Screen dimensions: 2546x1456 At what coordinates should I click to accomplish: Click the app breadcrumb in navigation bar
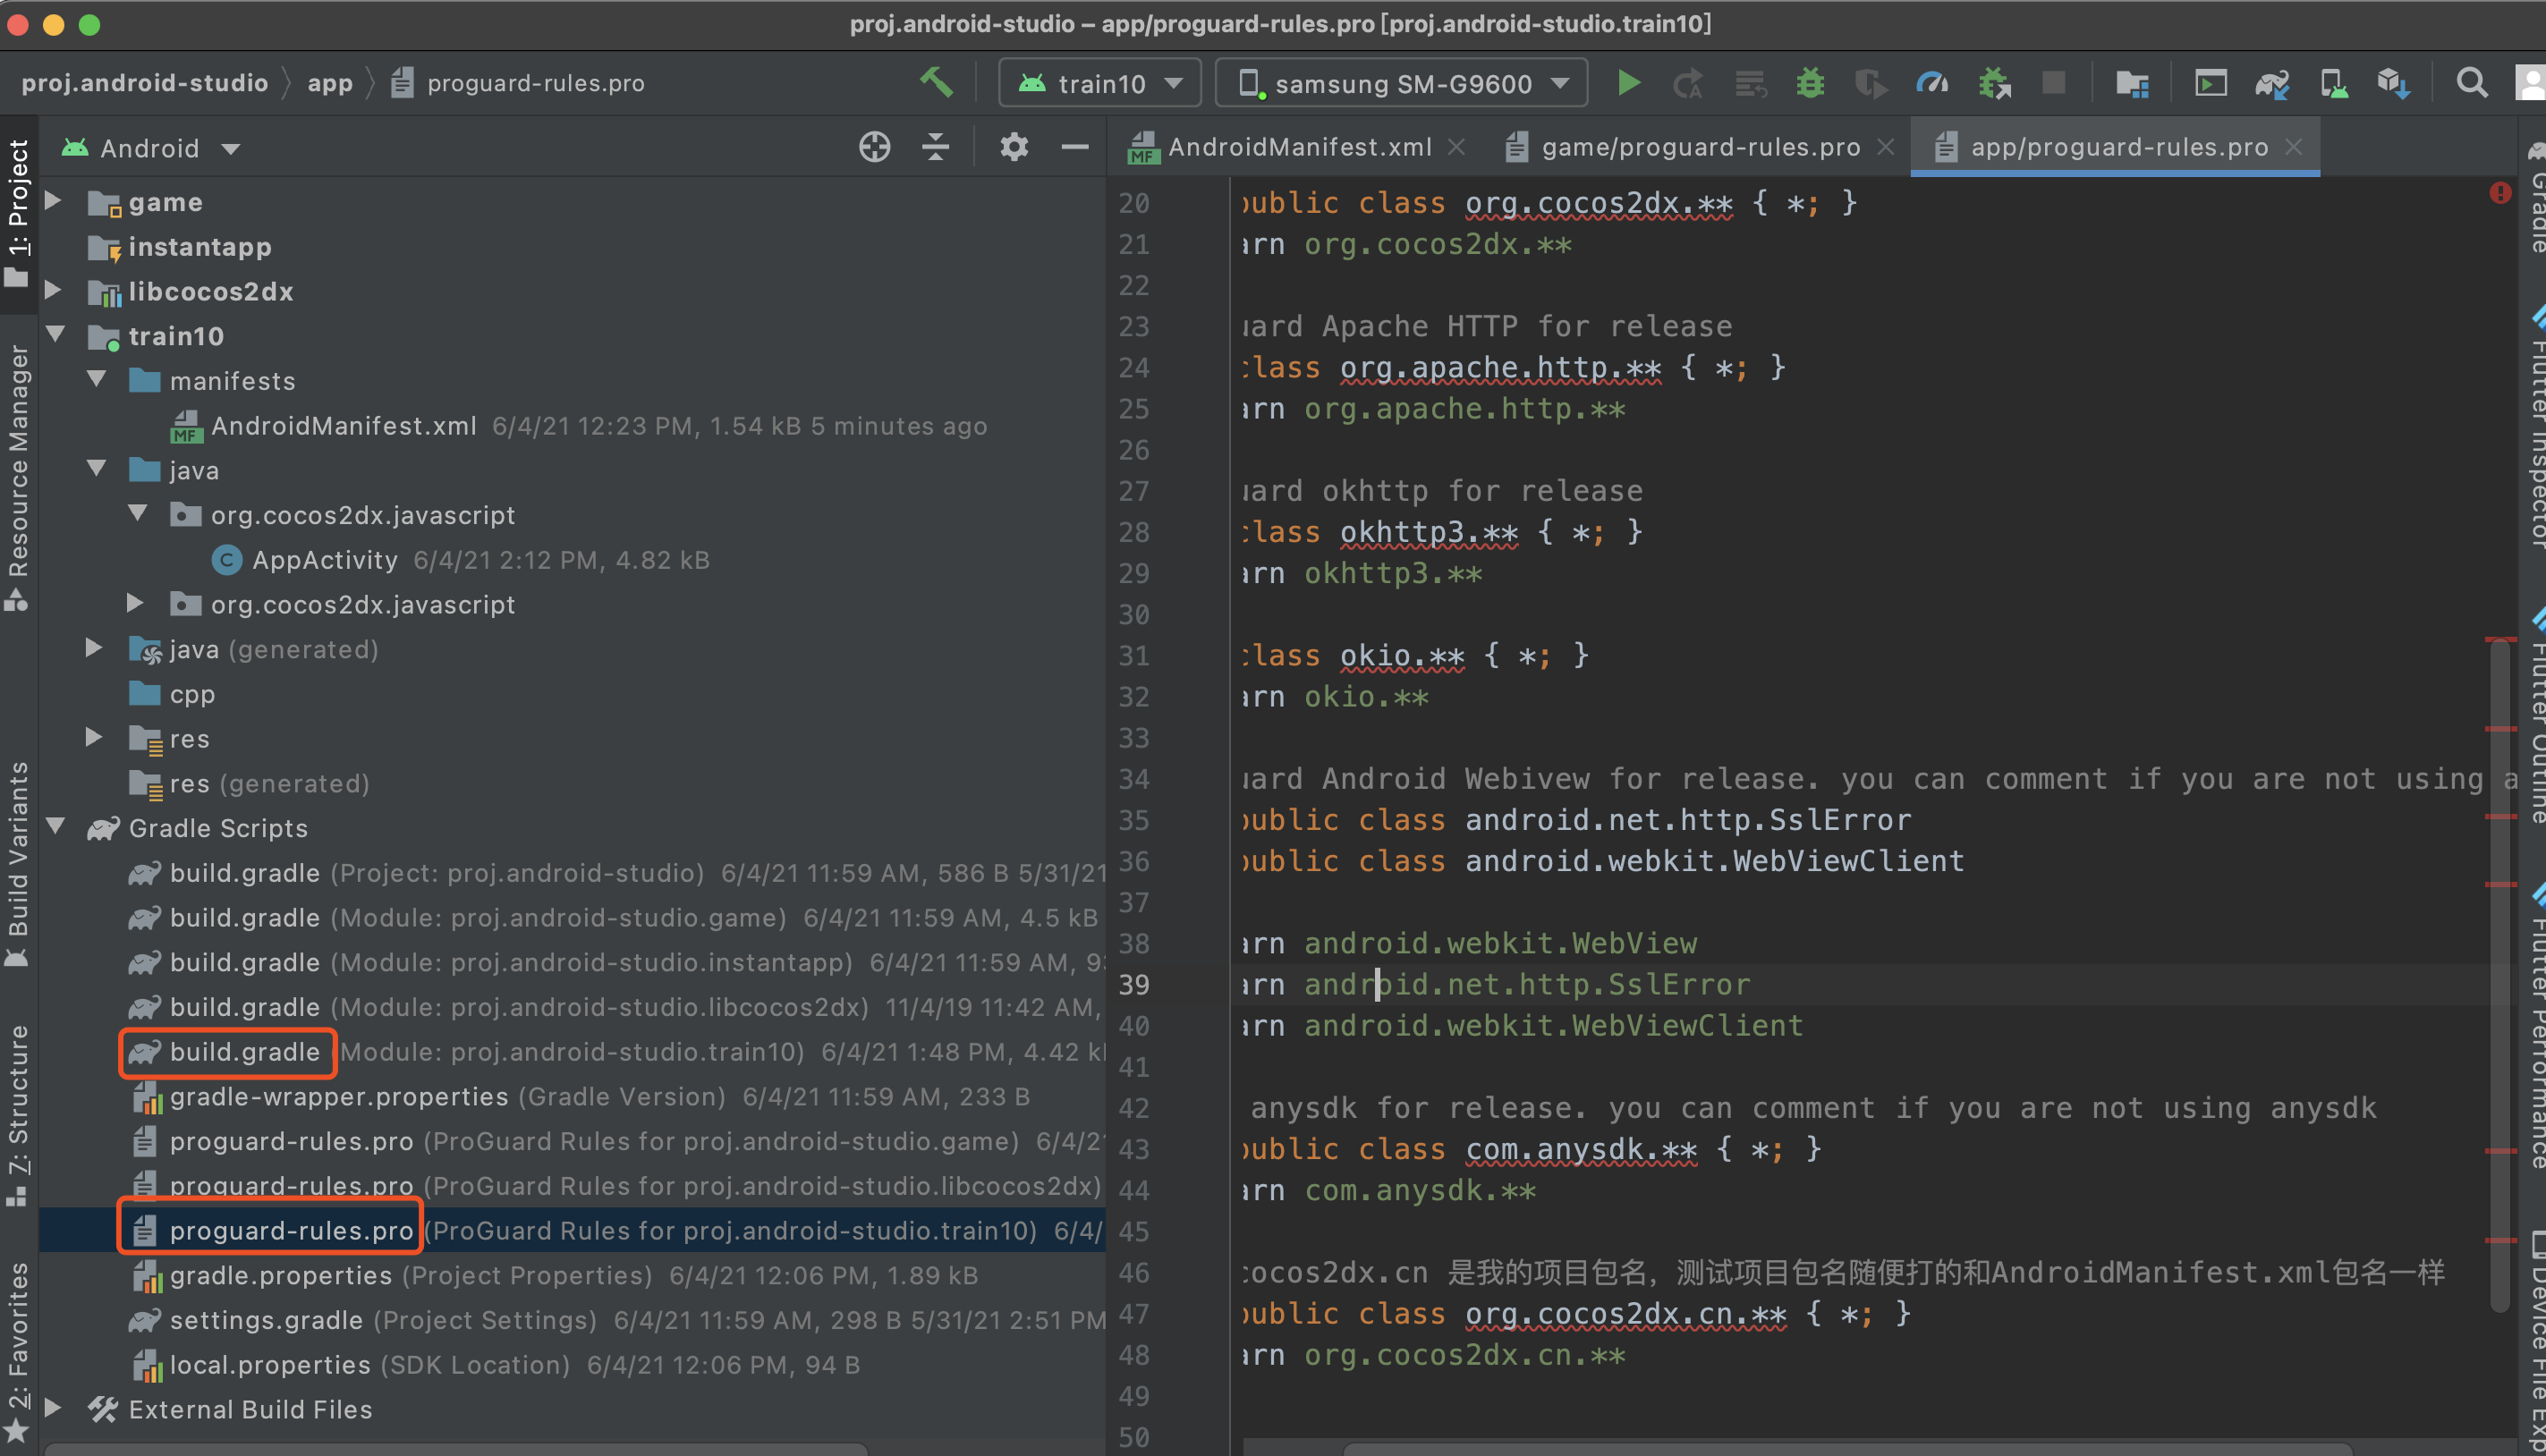pos(330,83)
